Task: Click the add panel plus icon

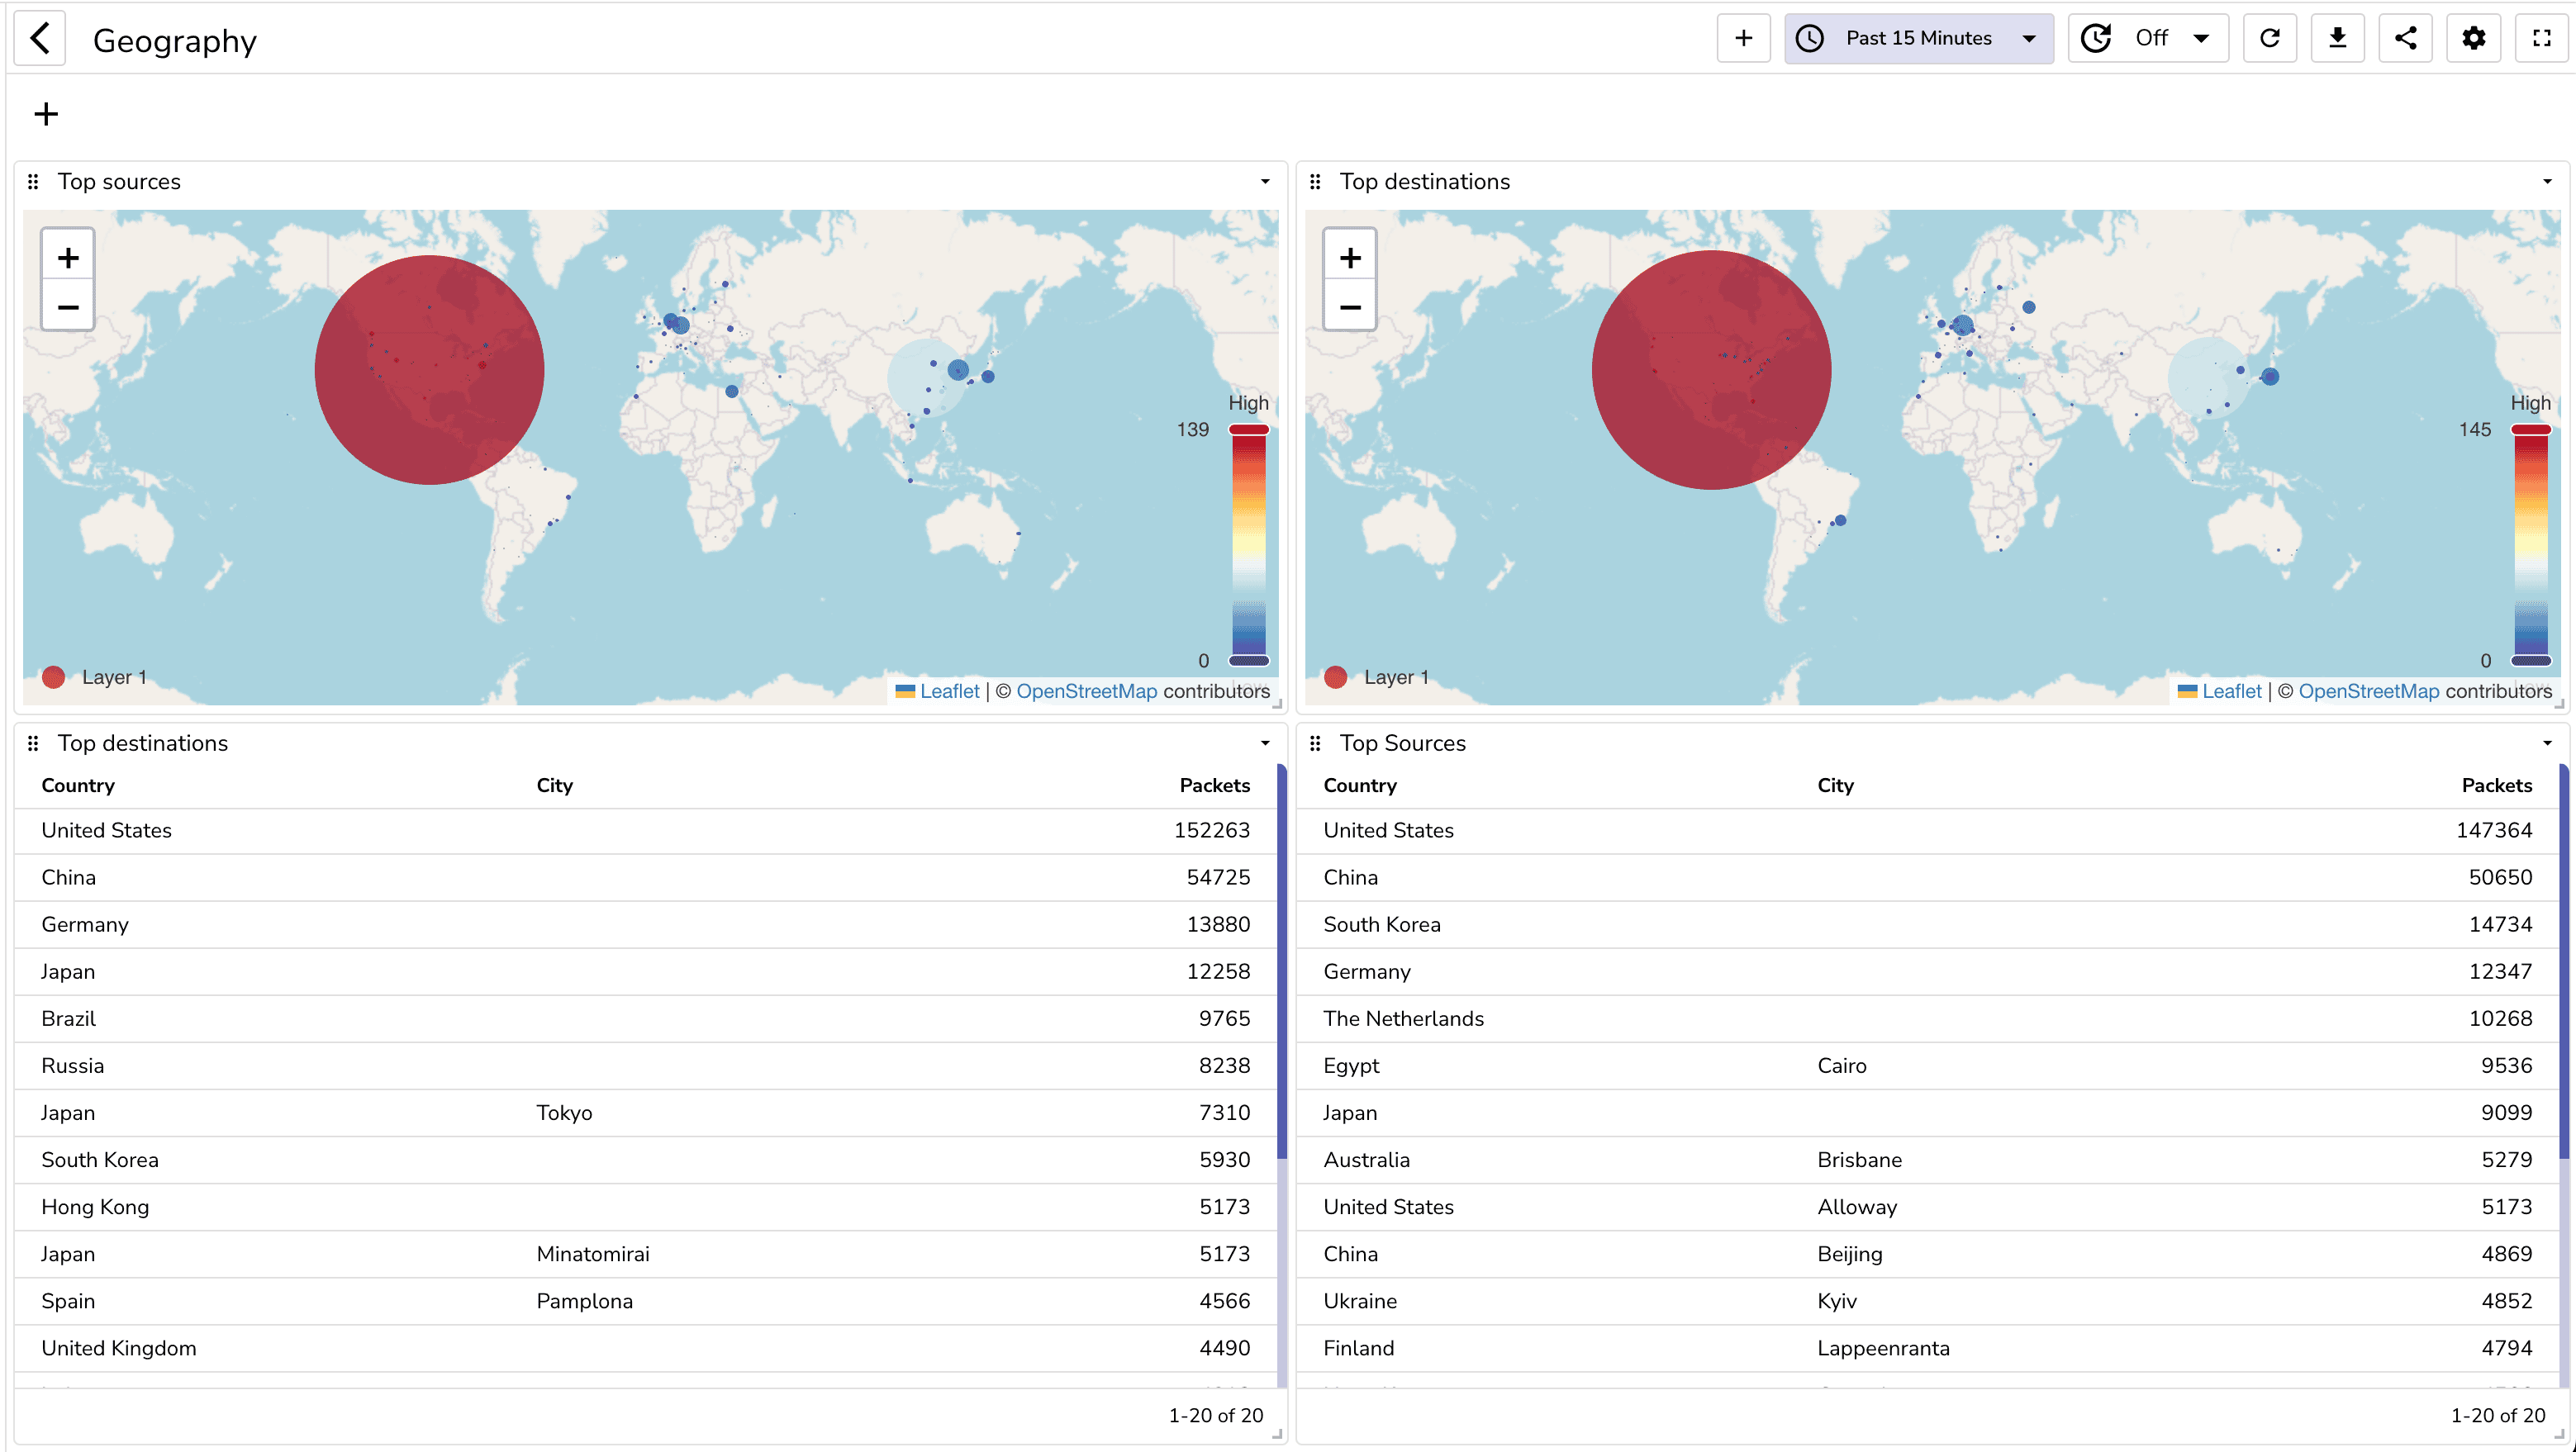Action: 1743,38
